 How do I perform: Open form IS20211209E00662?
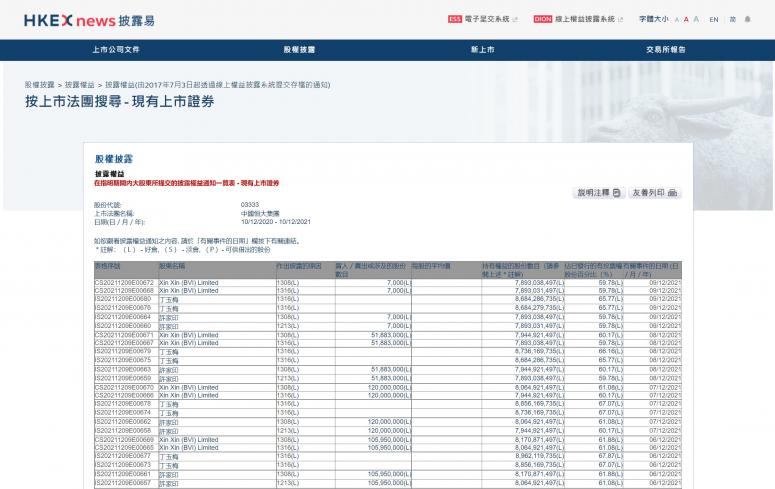tap(123, 422)
